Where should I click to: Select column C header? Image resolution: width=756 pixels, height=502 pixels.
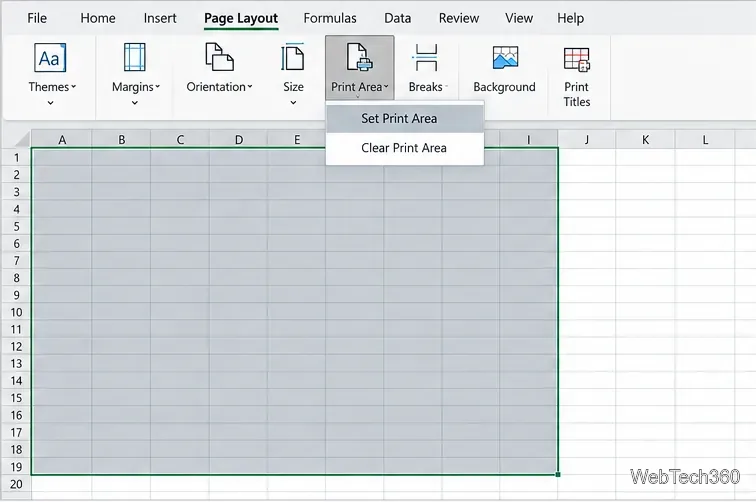tap(180, 140)
